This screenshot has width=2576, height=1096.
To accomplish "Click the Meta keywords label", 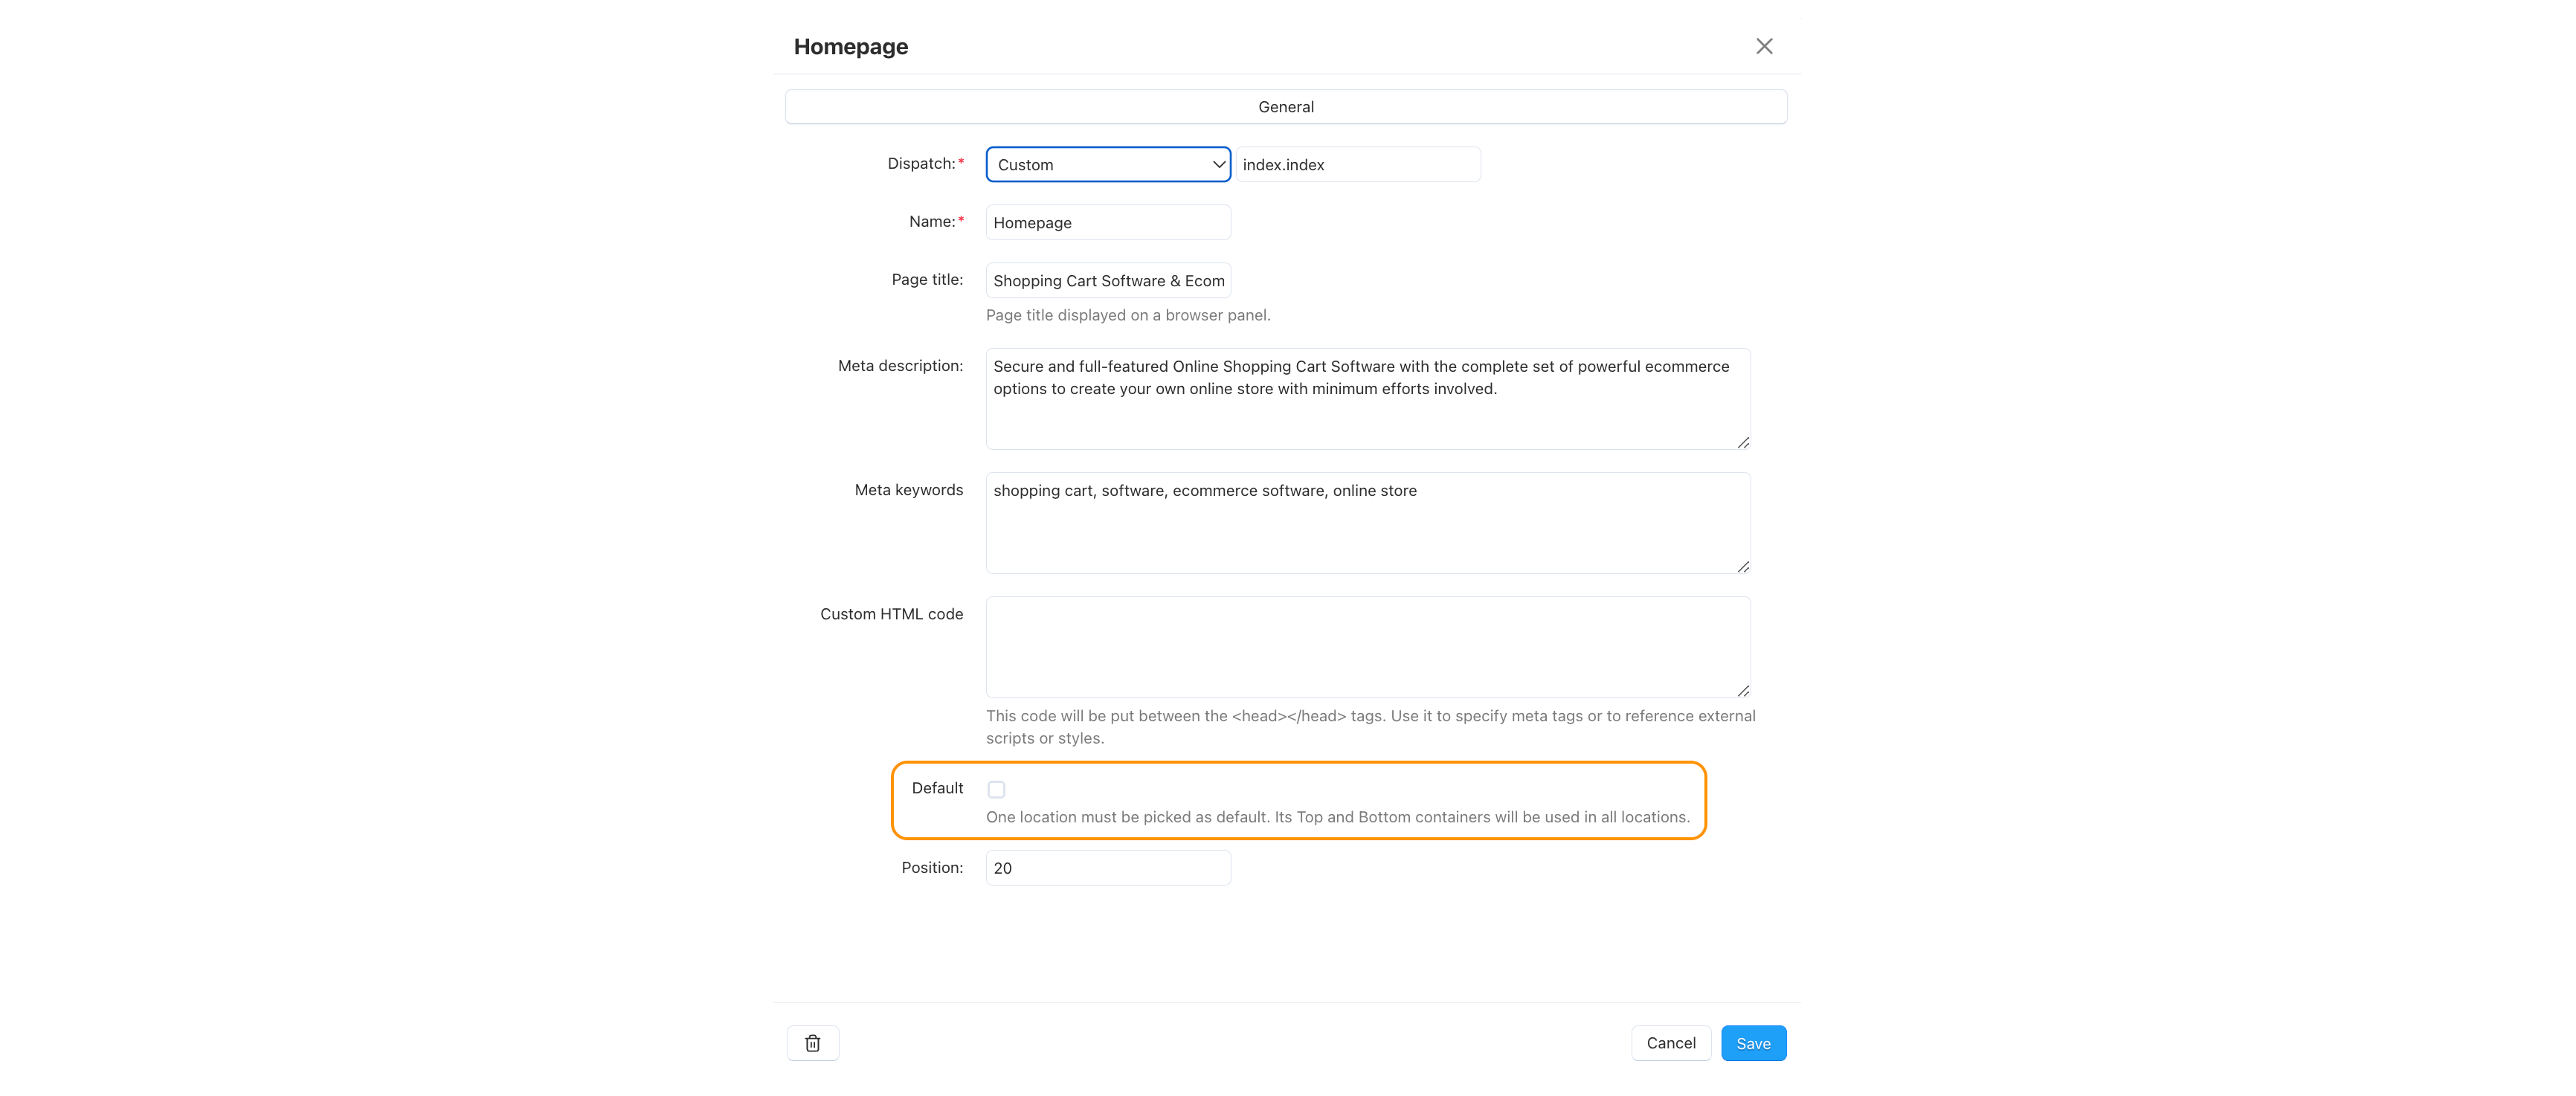I will pyautogui.click(x=908, y=490).
